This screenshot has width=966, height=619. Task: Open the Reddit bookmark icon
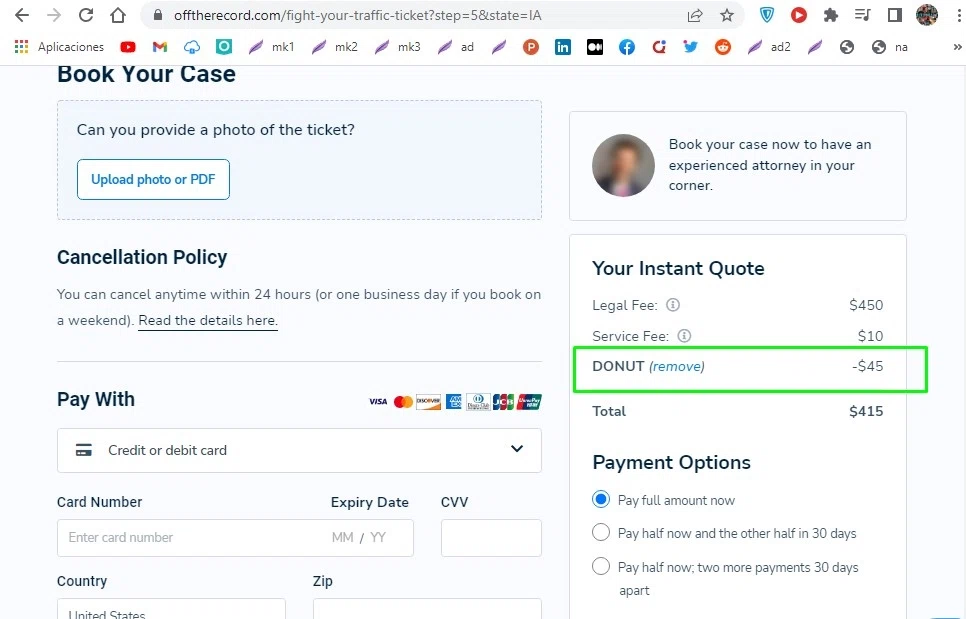[x=723, y=47]
